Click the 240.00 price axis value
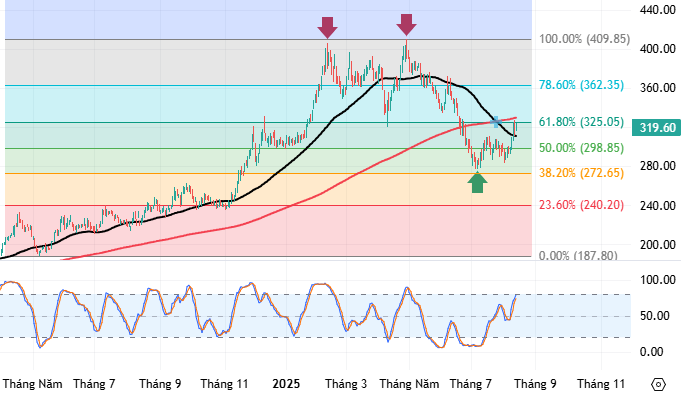 (x=658, y=205)
